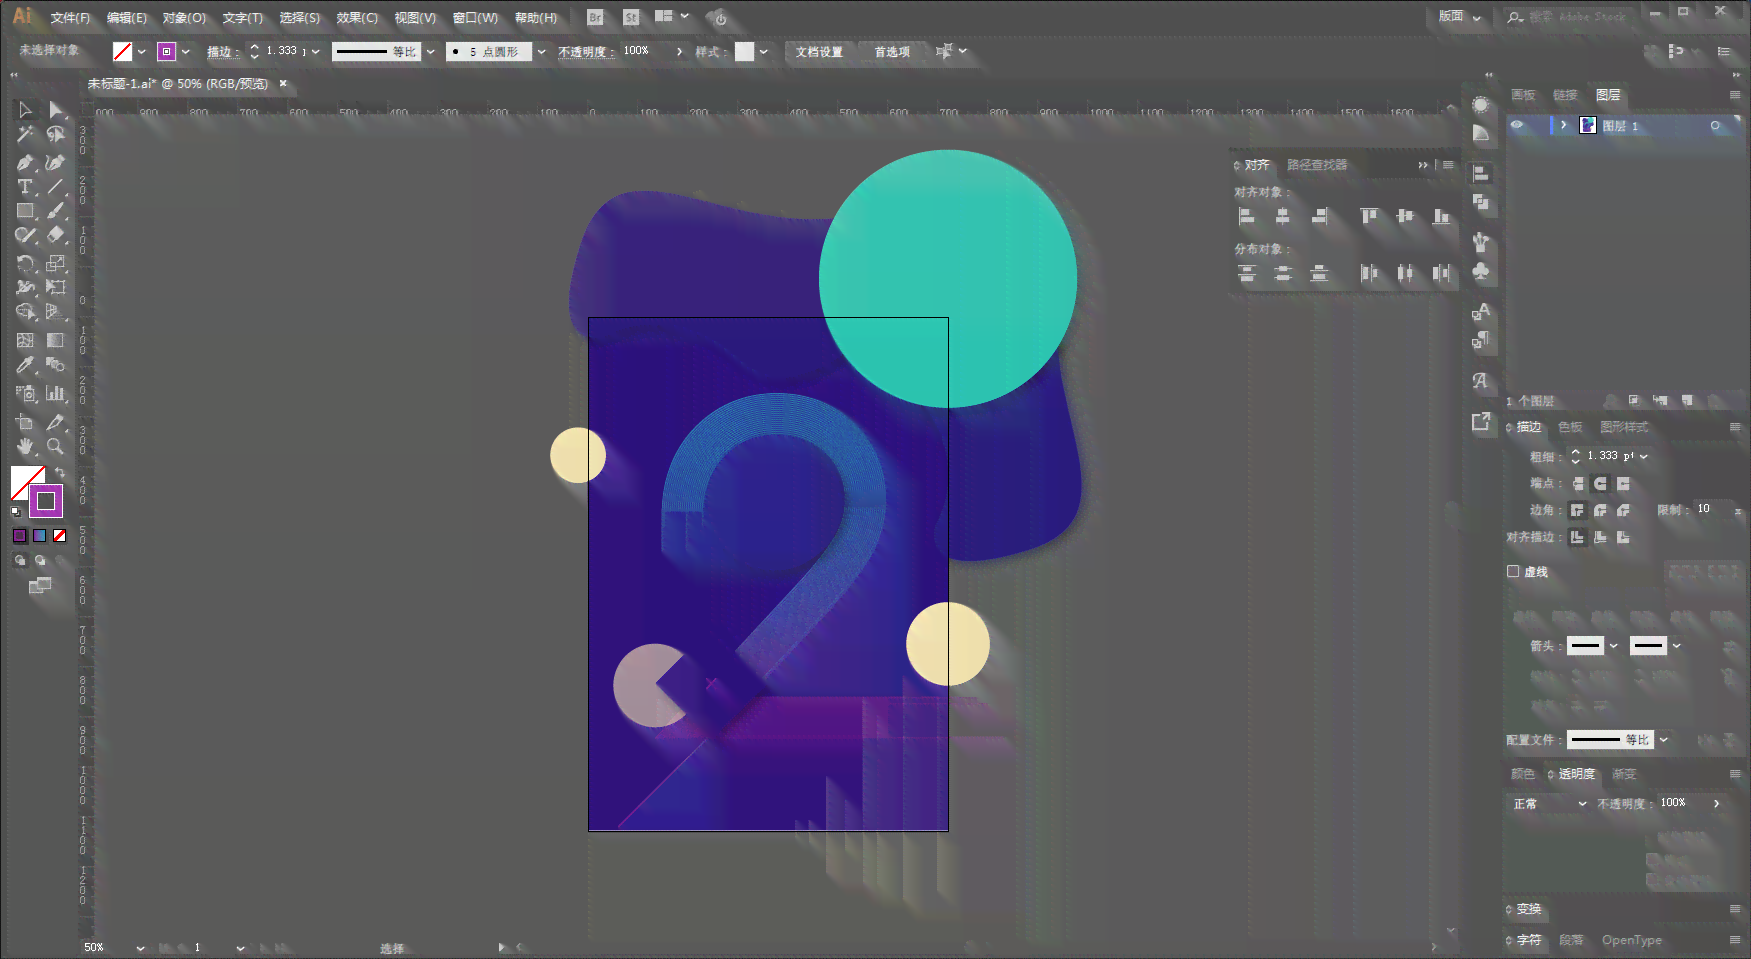Viewport: 1751px width, 959px height.
Task: Click 不透明度 link in control bar
Action: pyautogui.click(x=585, y=52)
